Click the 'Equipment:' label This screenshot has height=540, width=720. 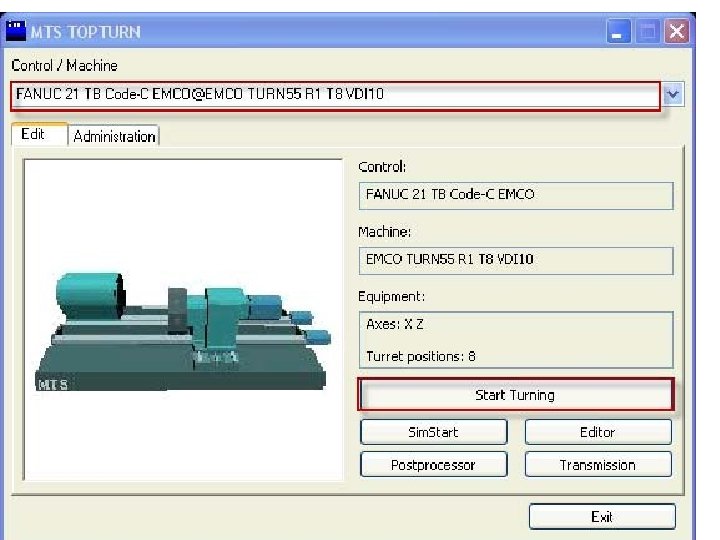coord(392,297)
